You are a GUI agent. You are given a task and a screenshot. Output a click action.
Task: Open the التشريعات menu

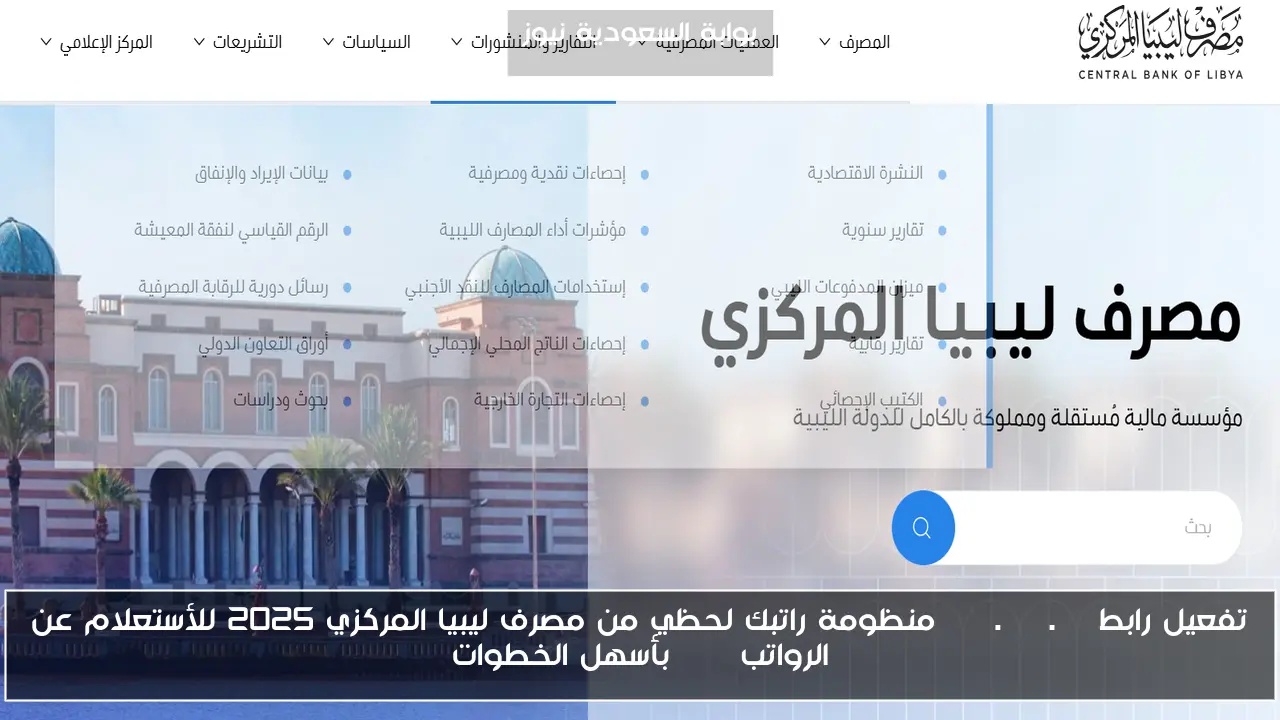click(247, 42)
